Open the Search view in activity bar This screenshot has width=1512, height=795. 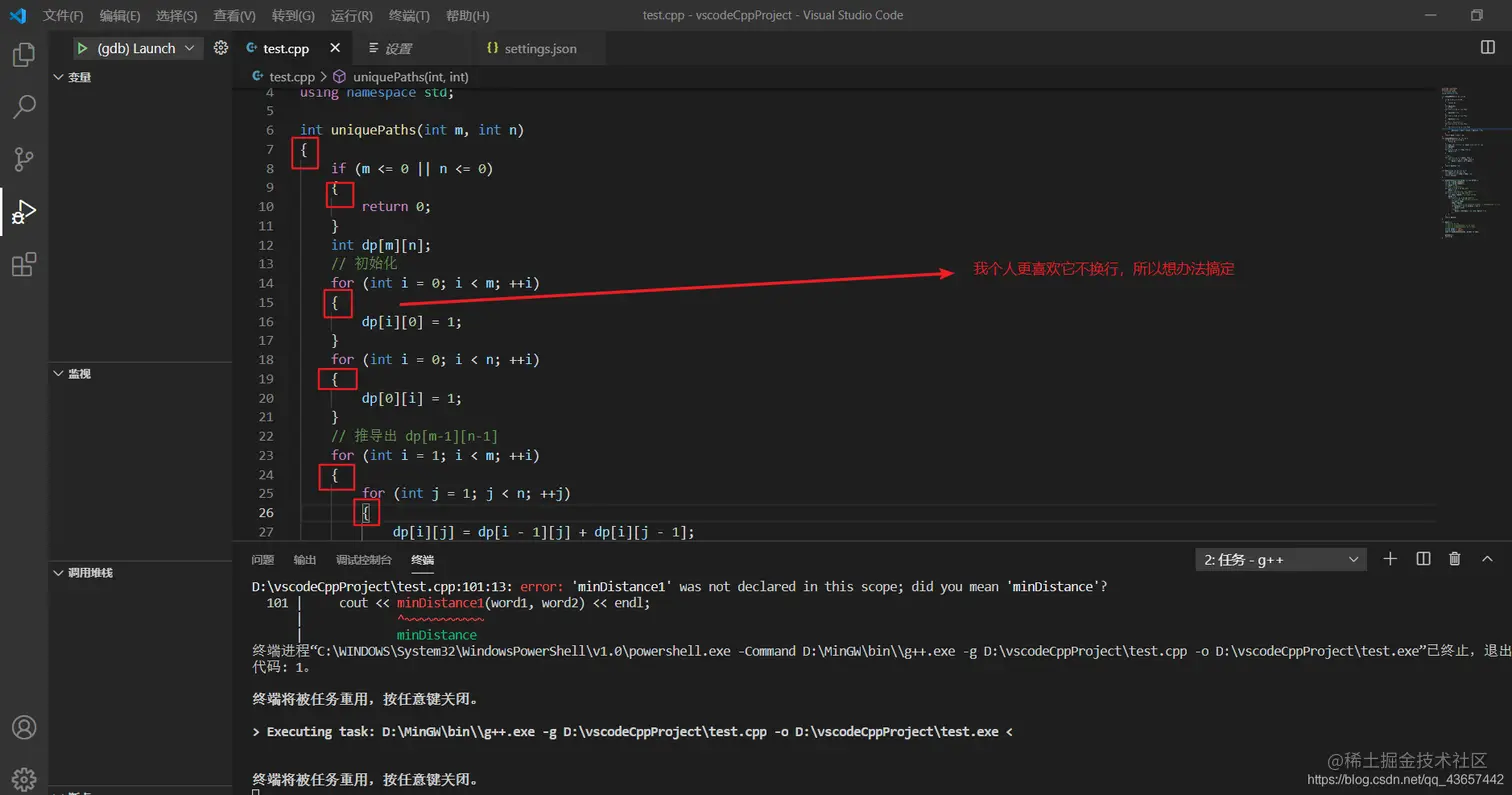pyautogui.click(x=24, y=107)
